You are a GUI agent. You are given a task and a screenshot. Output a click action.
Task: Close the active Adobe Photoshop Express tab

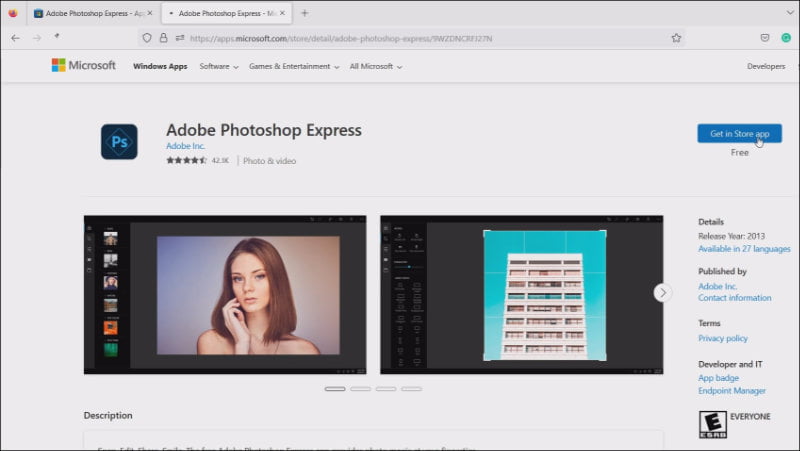282,13
